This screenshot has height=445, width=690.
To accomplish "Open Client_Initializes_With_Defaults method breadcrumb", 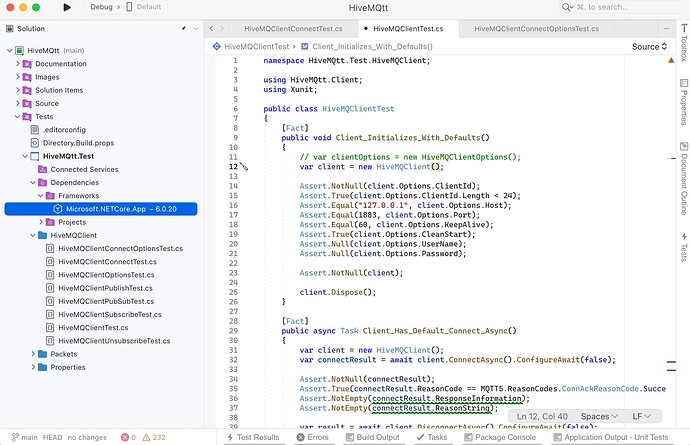I will pos(367,46).
